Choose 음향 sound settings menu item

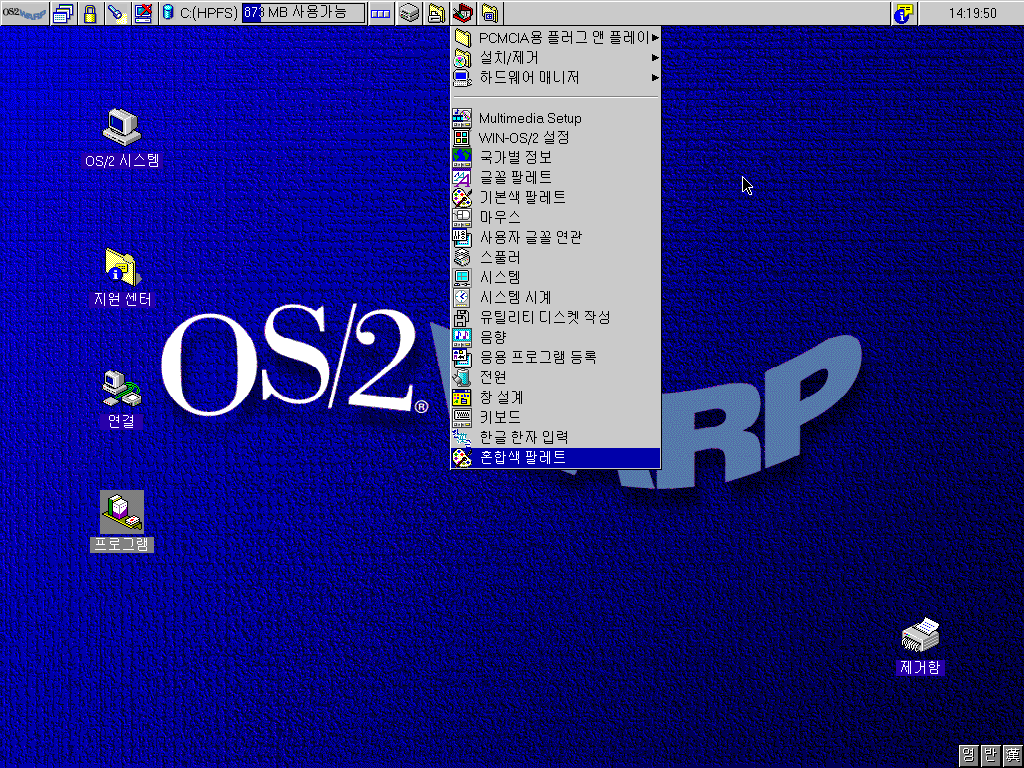[x=556, y=338]
